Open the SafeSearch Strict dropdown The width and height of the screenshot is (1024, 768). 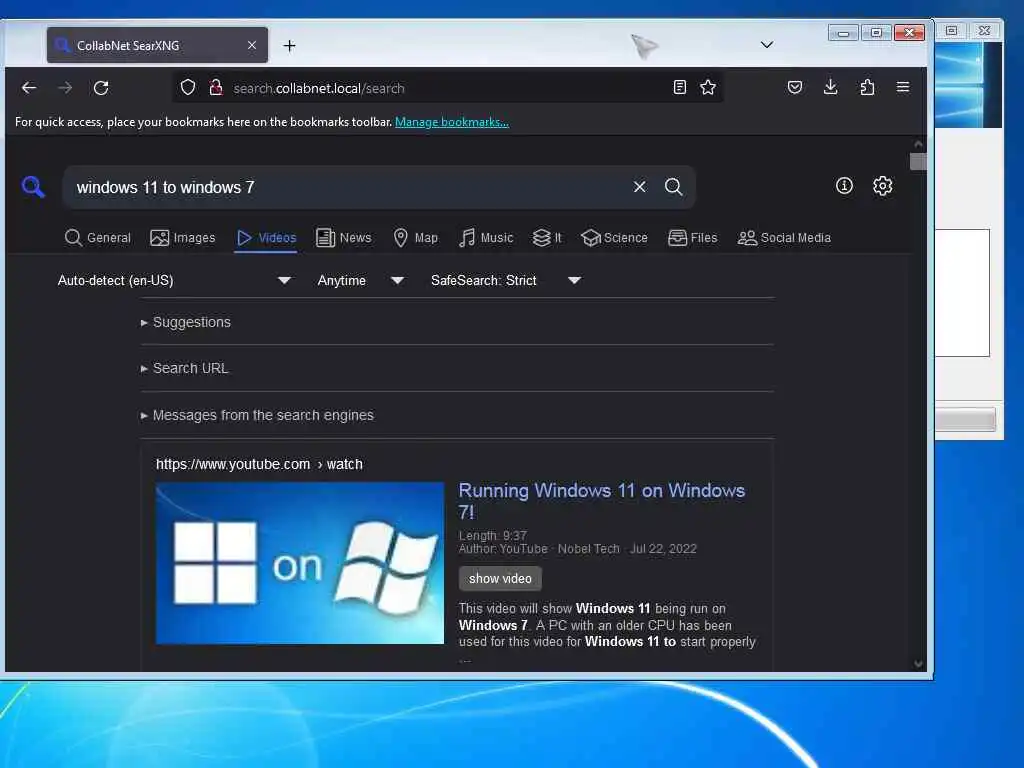coord(505,280)
